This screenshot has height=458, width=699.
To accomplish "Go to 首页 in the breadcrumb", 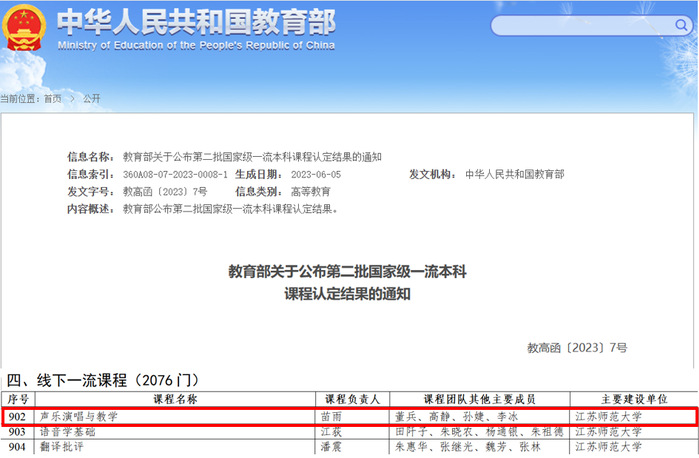I will point(52,99).
